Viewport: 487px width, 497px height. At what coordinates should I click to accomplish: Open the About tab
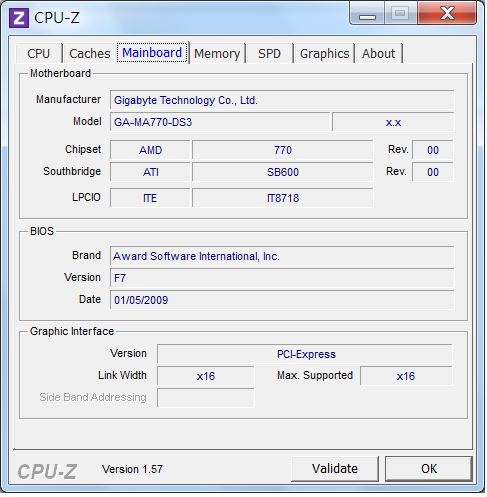pos(379,53)
